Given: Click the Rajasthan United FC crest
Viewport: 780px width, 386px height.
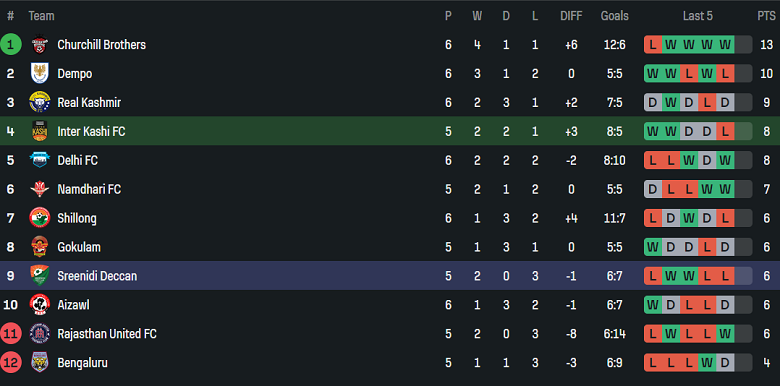Looking at the screenshot, I should tap(39, 333).
